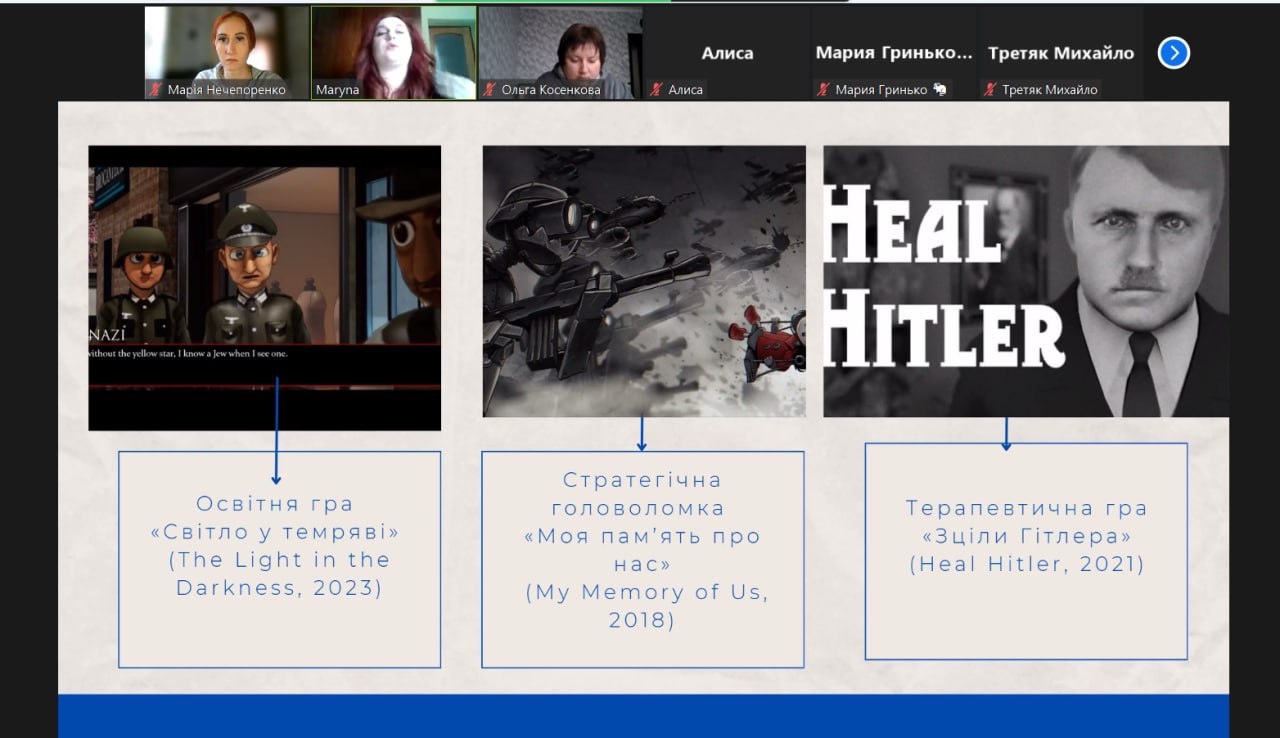Click the Light in the Darkness game screenshot
Screen dimensions: 1280x738
point(264,287)
